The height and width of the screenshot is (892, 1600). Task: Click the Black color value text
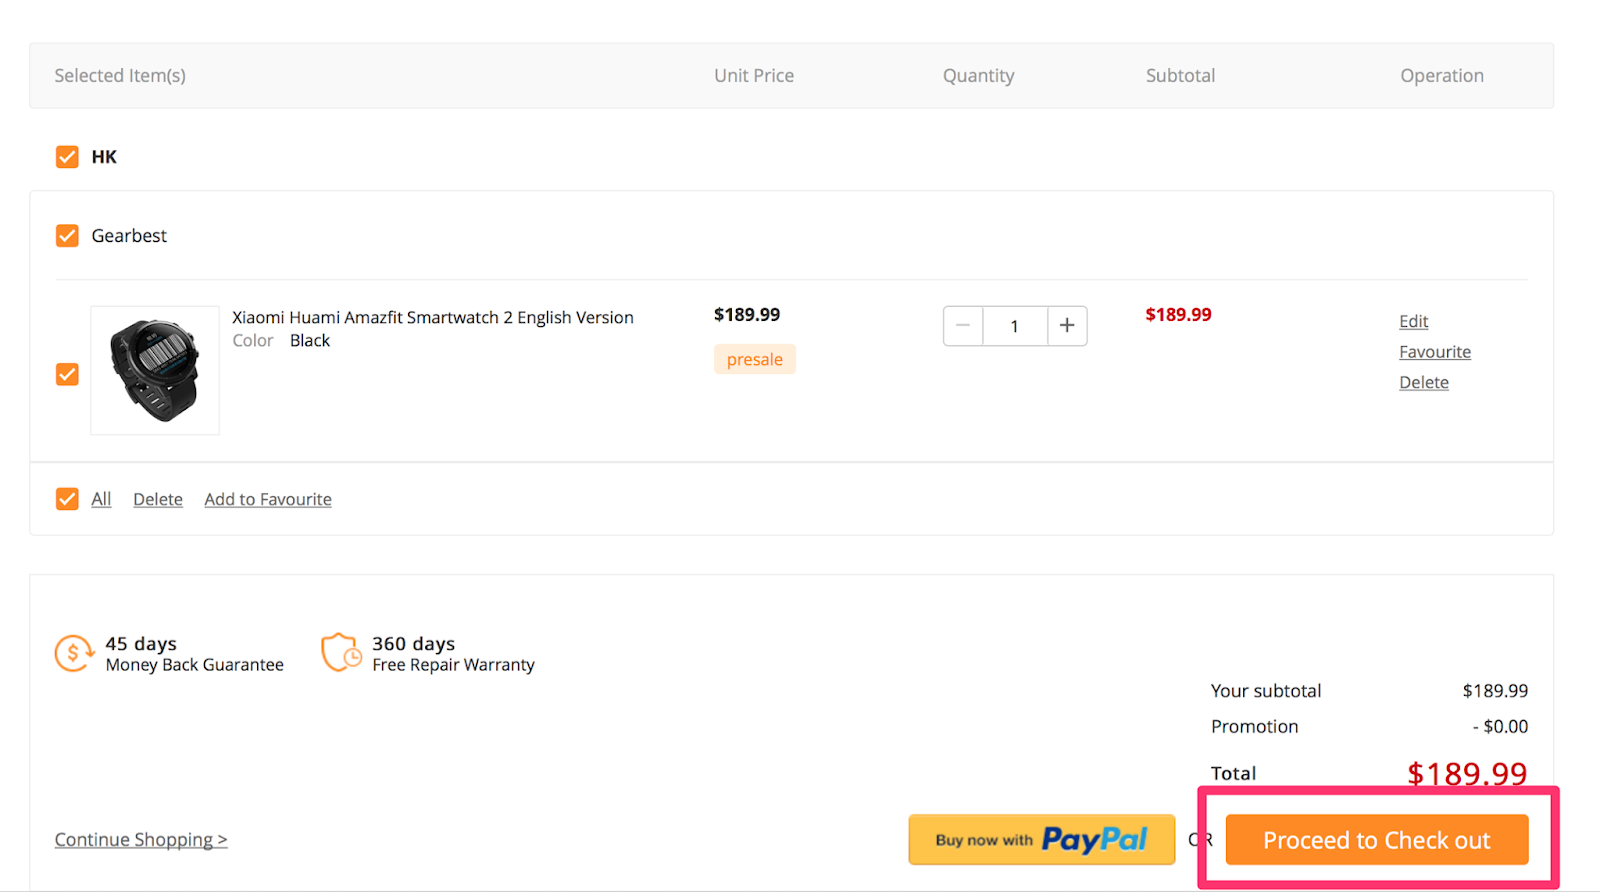tap(310, 340)
